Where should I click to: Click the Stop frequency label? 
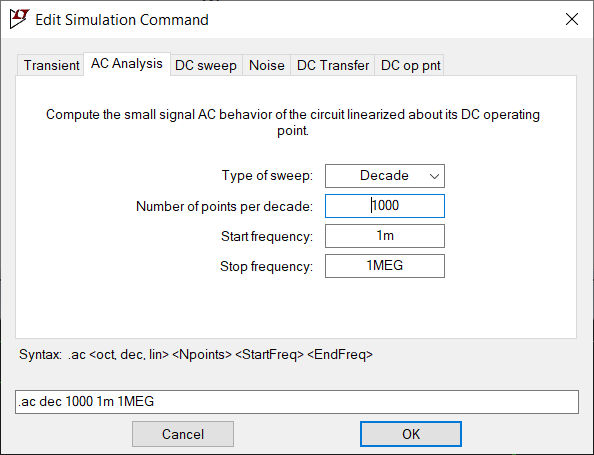pyautogui.click(x=266, y=266)
